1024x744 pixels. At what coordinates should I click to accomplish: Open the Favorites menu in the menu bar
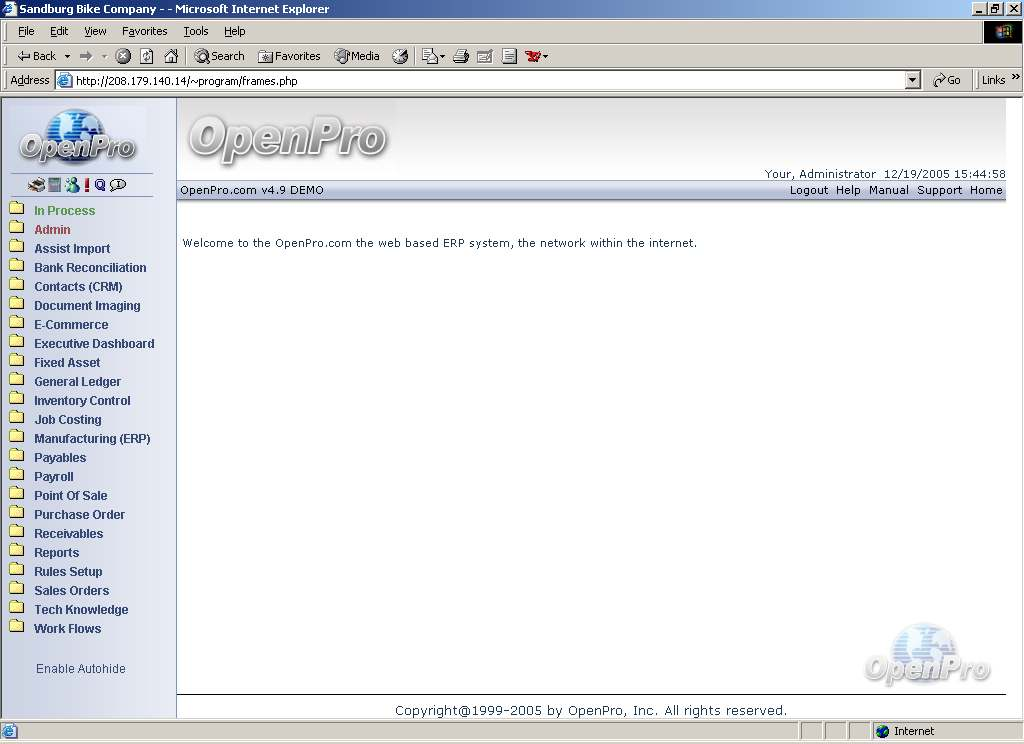coord(144,31)
